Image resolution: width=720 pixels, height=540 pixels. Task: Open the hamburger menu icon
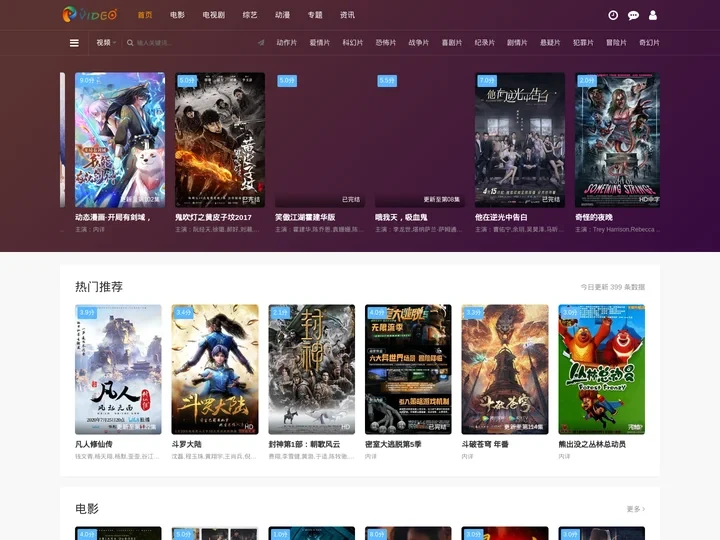[x=74, y=43]
